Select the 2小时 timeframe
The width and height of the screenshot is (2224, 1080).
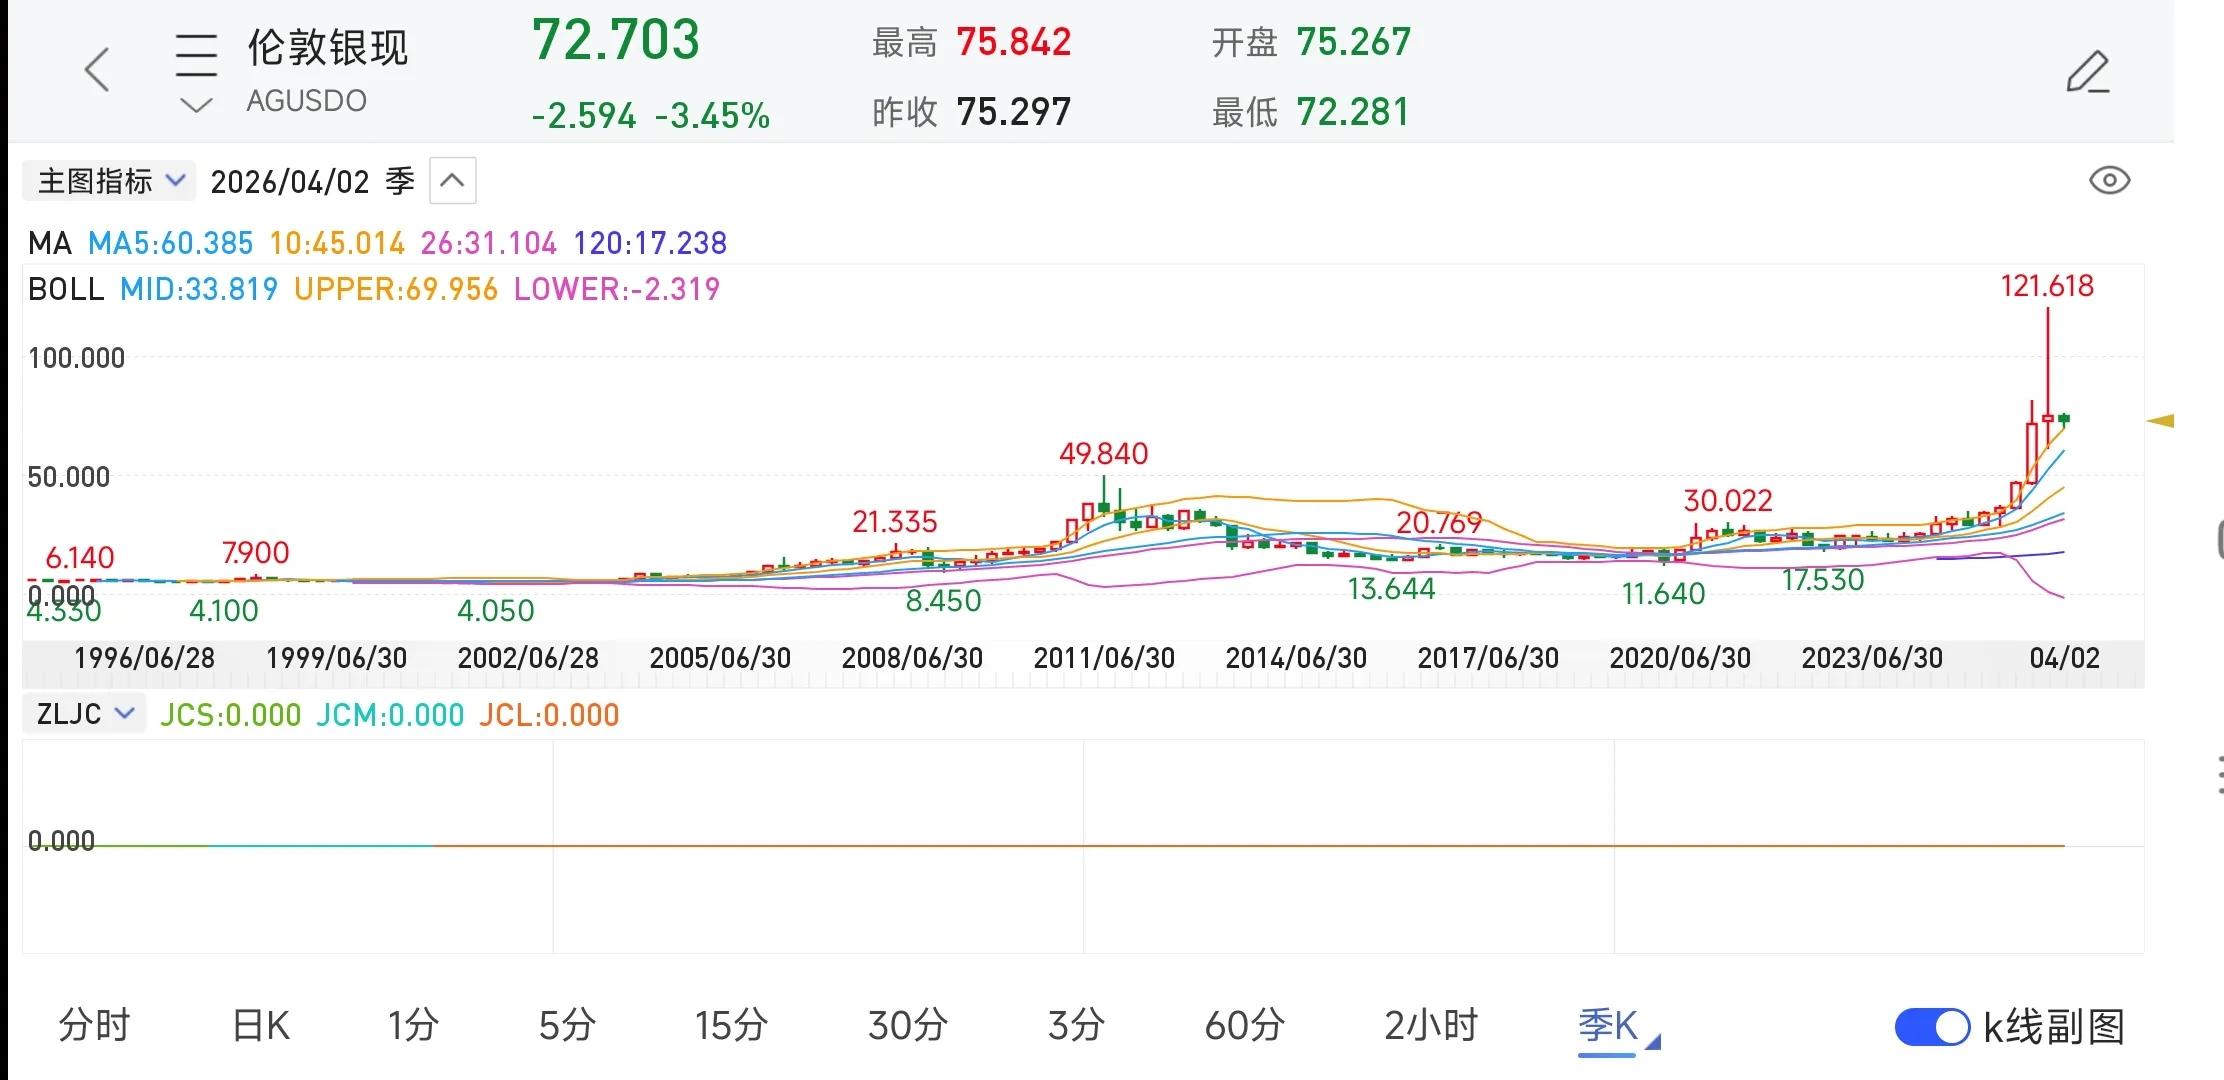point(1430,1026)
